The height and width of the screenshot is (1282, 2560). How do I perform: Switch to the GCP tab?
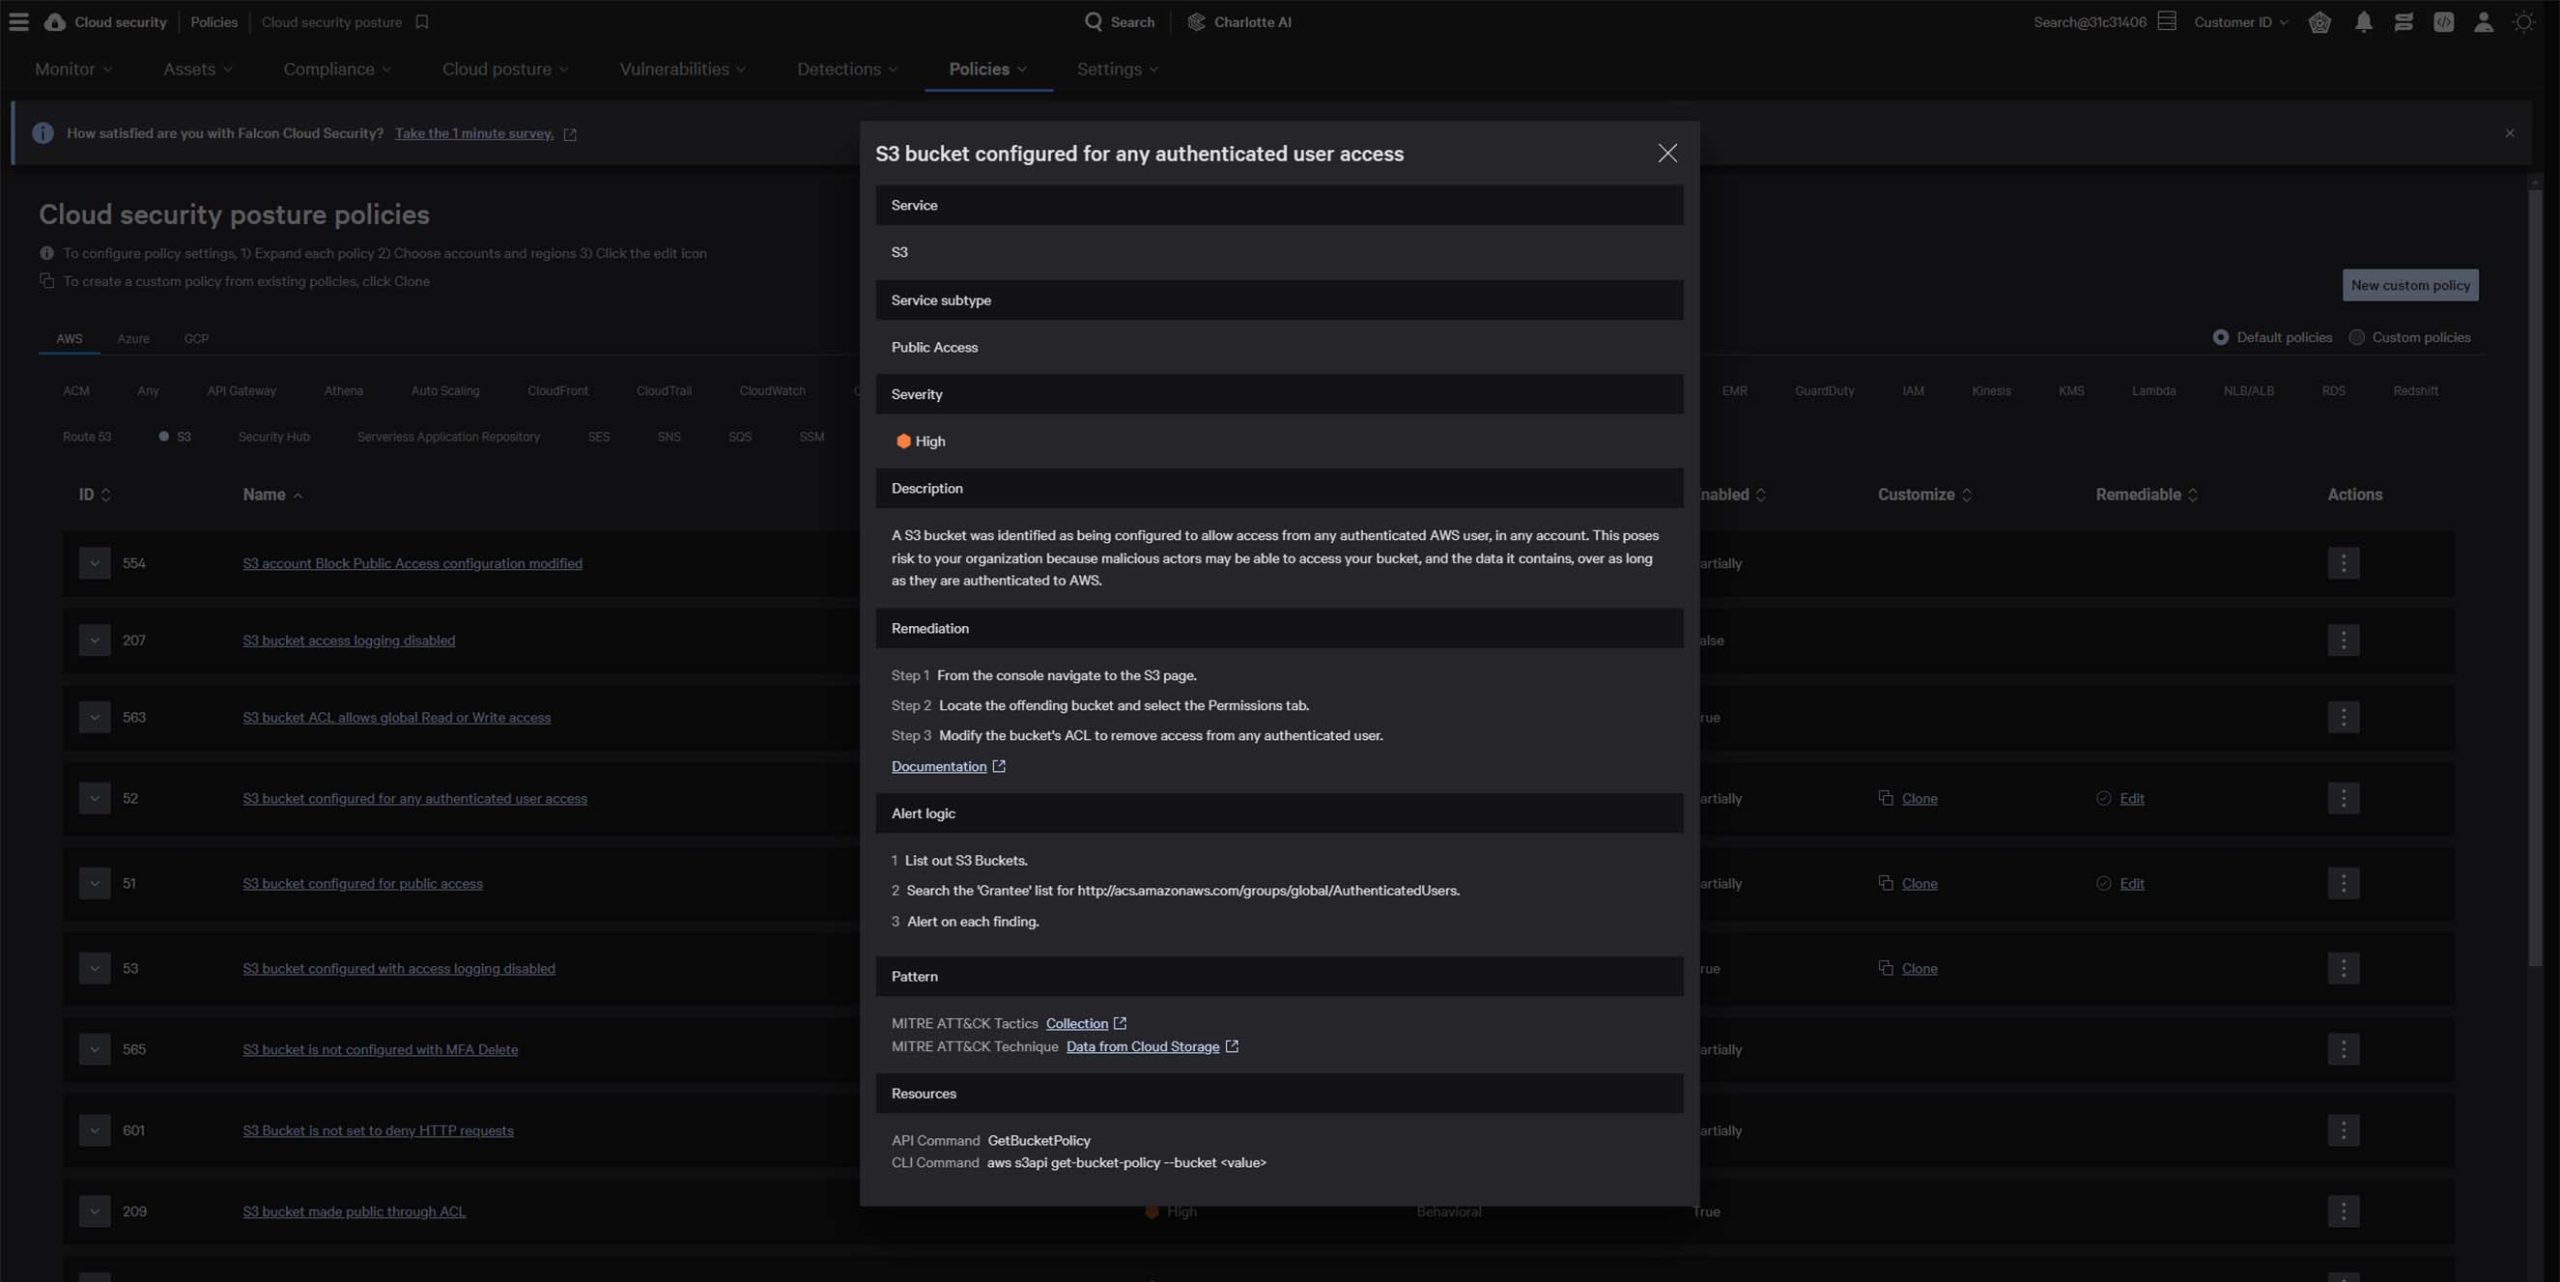coord(196,339)
